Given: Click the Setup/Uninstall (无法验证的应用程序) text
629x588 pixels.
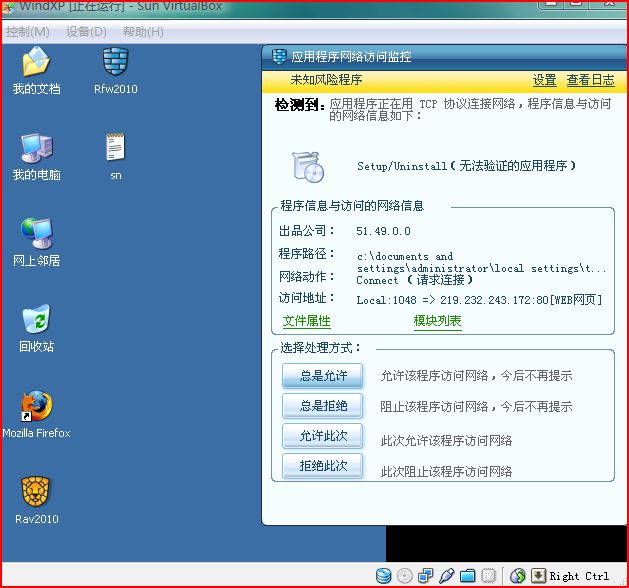Looking at the screenshot, I should (466, 166).
